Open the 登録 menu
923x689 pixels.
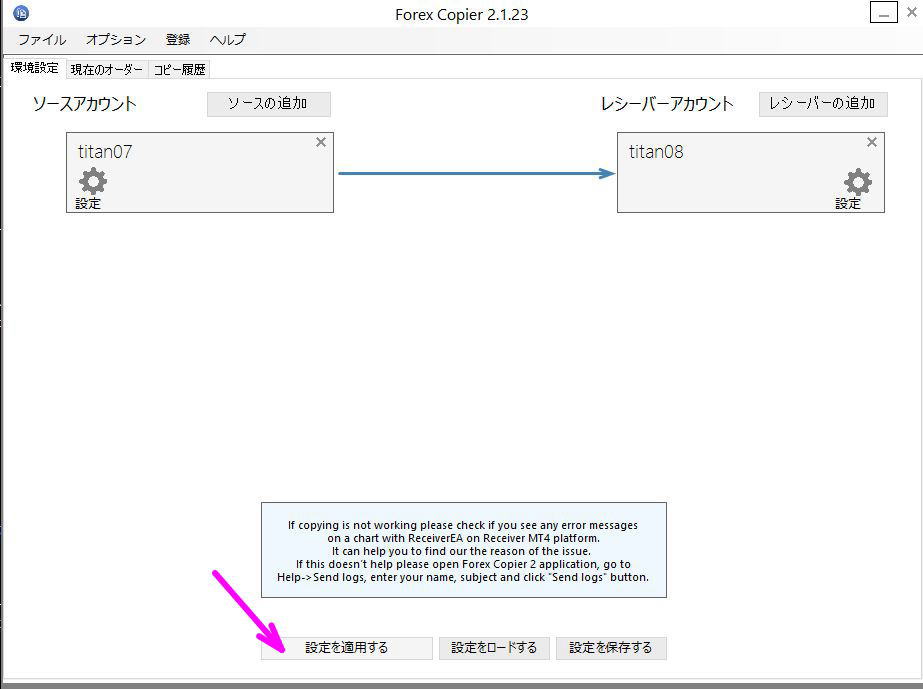point(177,39)
